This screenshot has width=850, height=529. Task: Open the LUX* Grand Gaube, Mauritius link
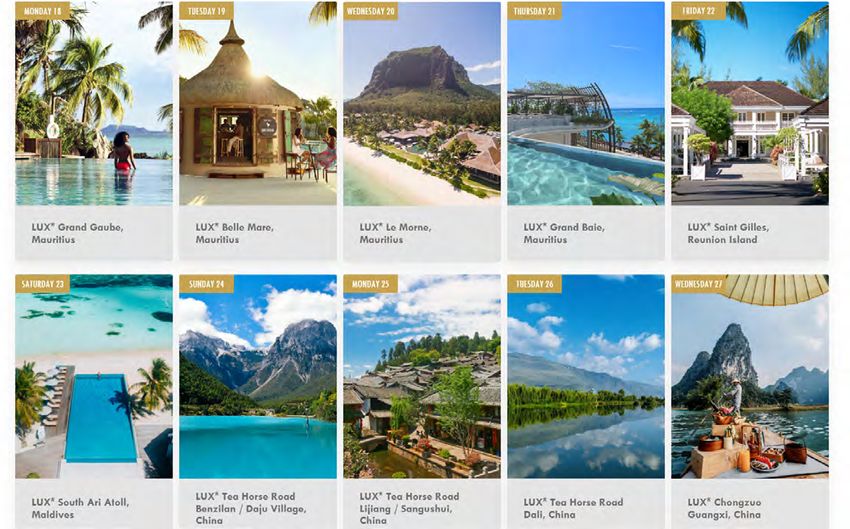[78, 233]
